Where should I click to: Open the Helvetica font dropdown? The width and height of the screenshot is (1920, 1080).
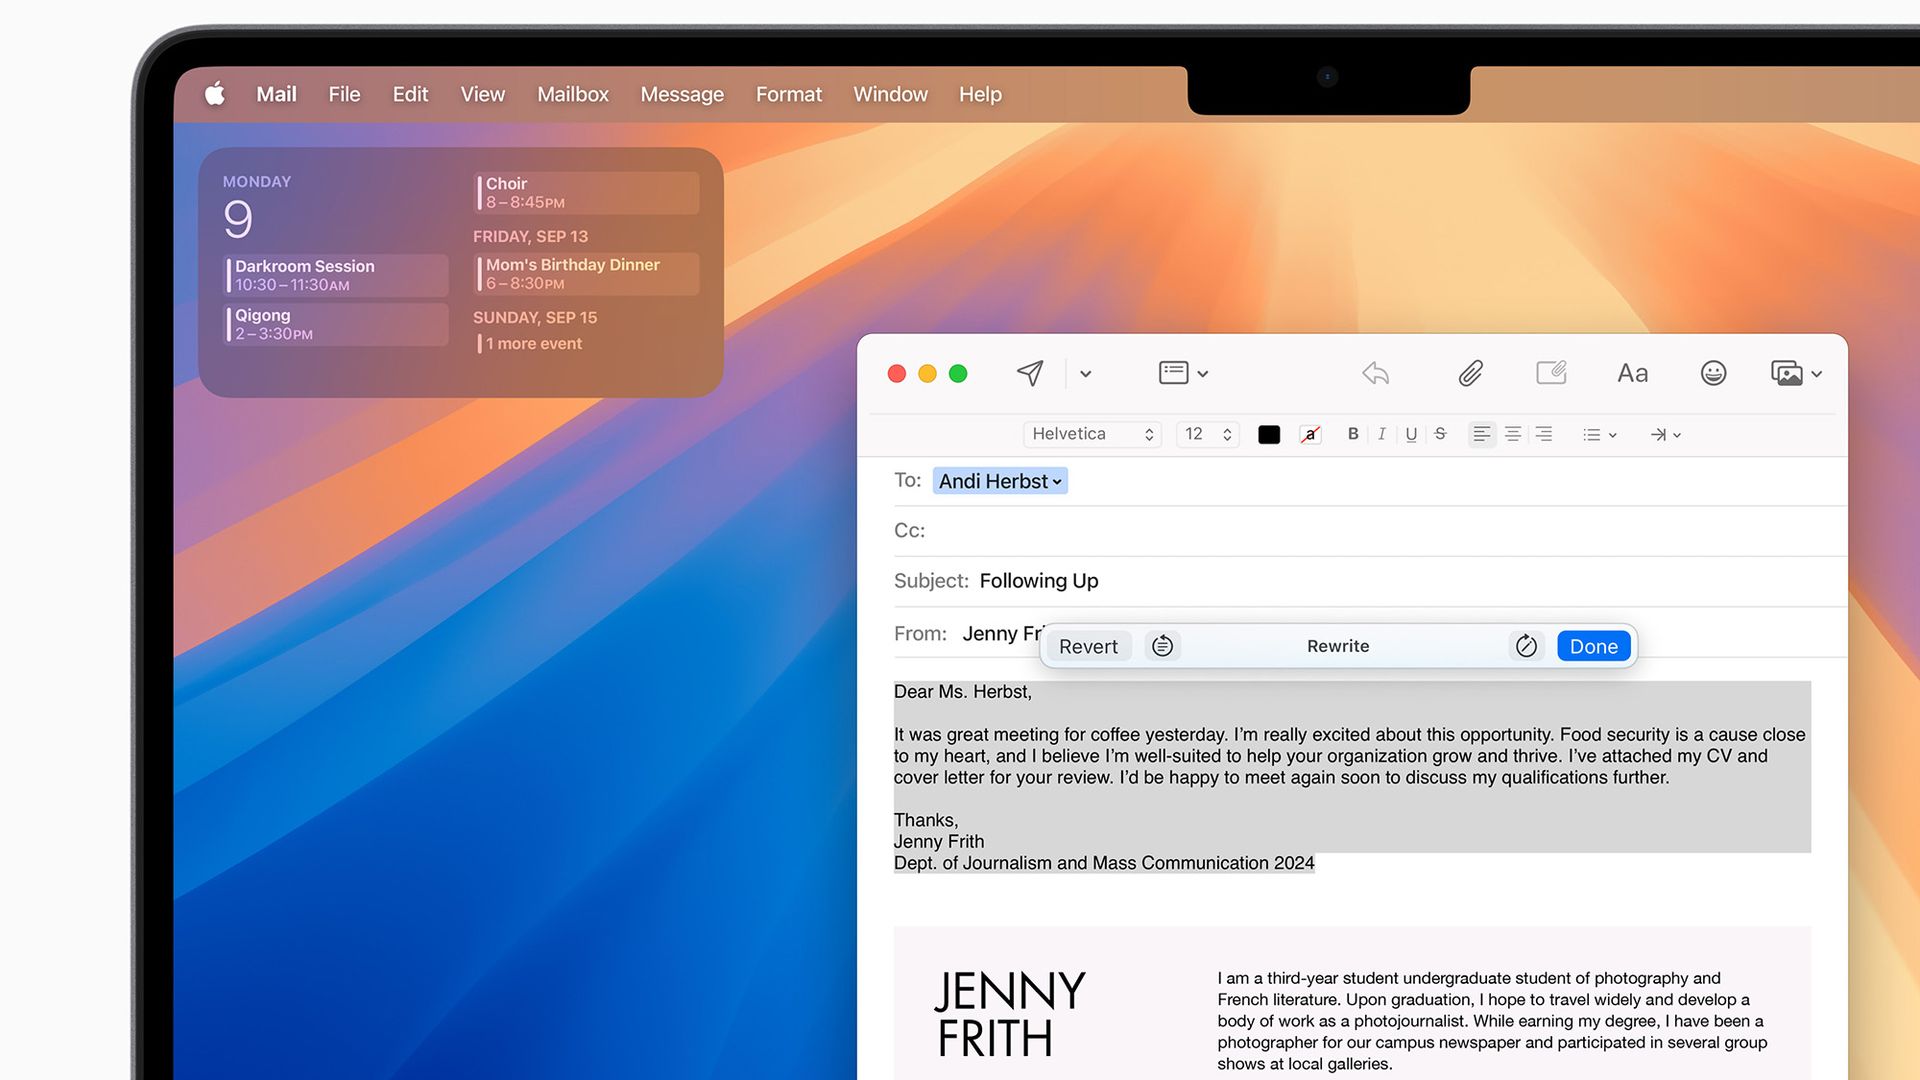point(1092,434)
